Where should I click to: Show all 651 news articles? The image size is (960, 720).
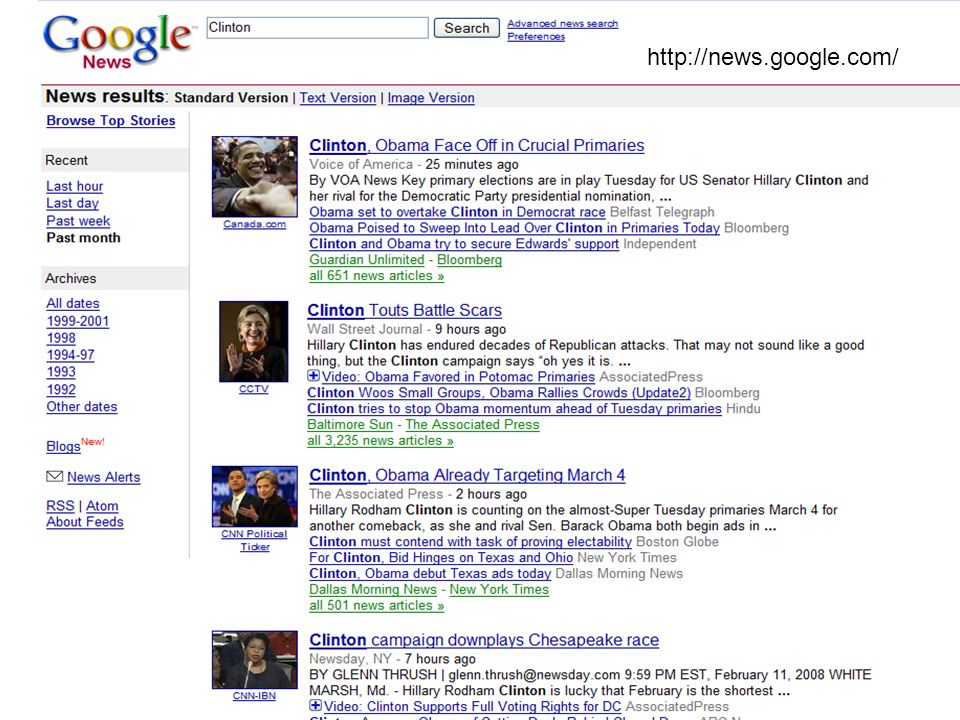377,276
